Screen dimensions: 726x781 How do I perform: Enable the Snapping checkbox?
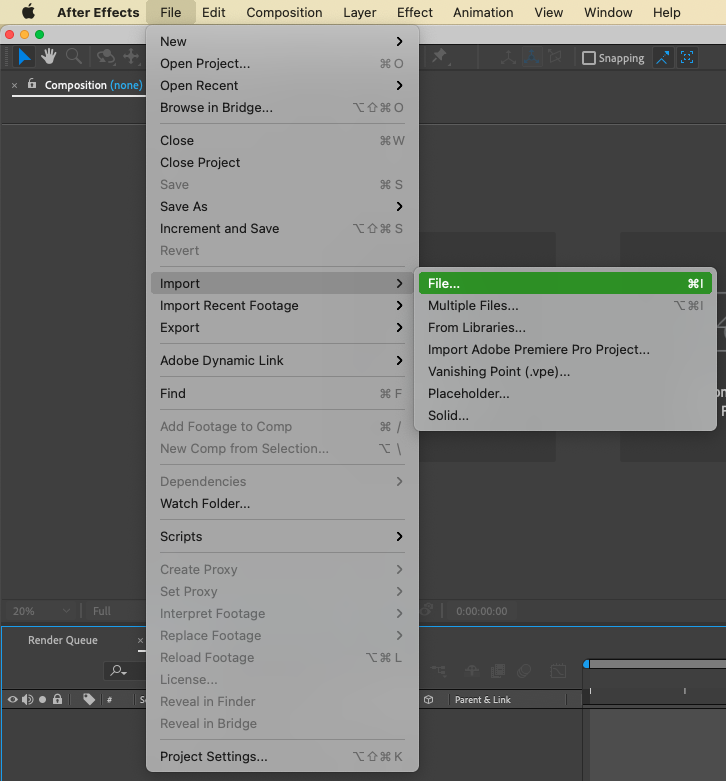click(589, 58)
